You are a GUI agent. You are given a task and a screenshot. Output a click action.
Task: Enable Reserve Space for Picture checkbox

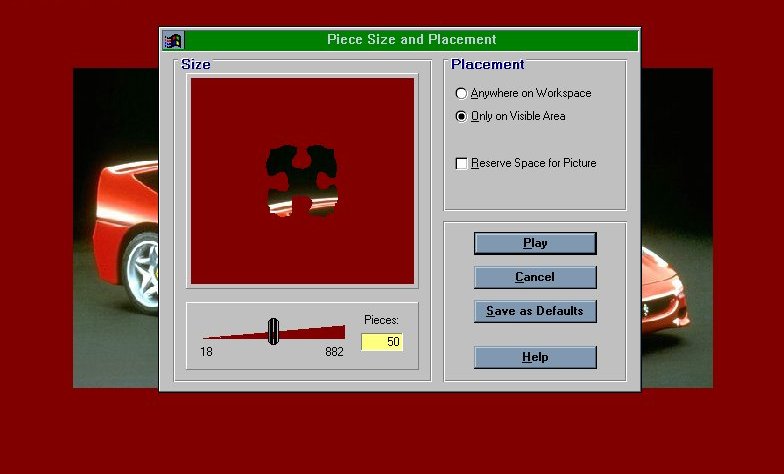coord(462,163)
